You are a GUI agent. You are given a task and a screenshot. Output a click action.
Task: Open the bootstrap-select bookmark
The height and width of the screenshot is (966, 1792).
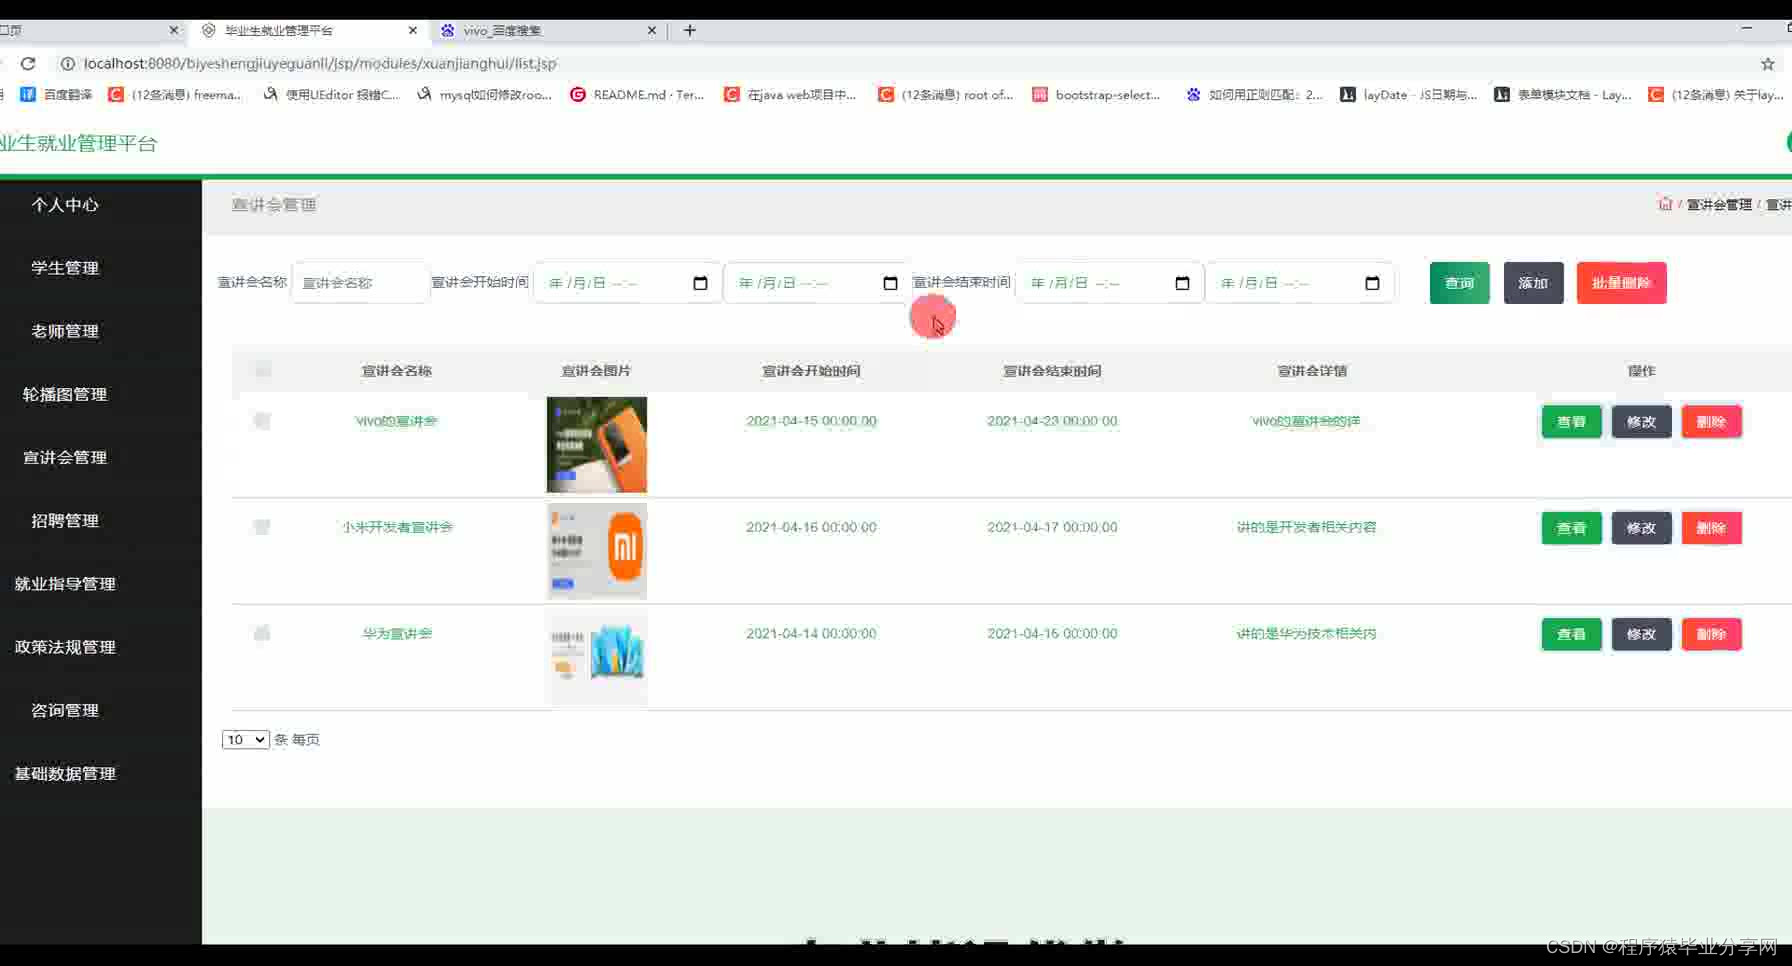(x=1096, y=94)
